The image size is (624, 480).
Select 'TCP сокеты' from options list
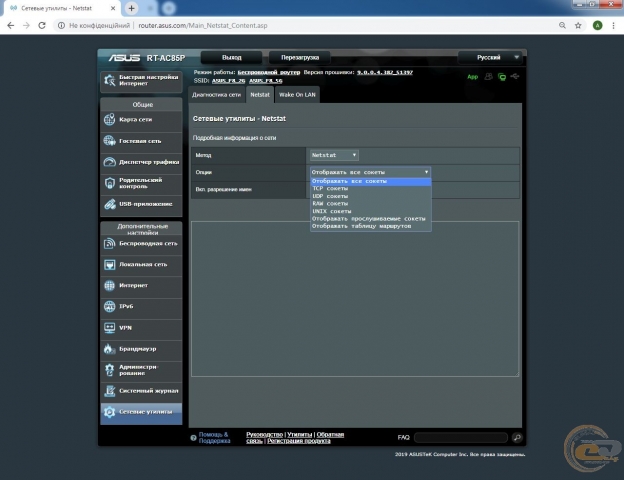(331, 188)
